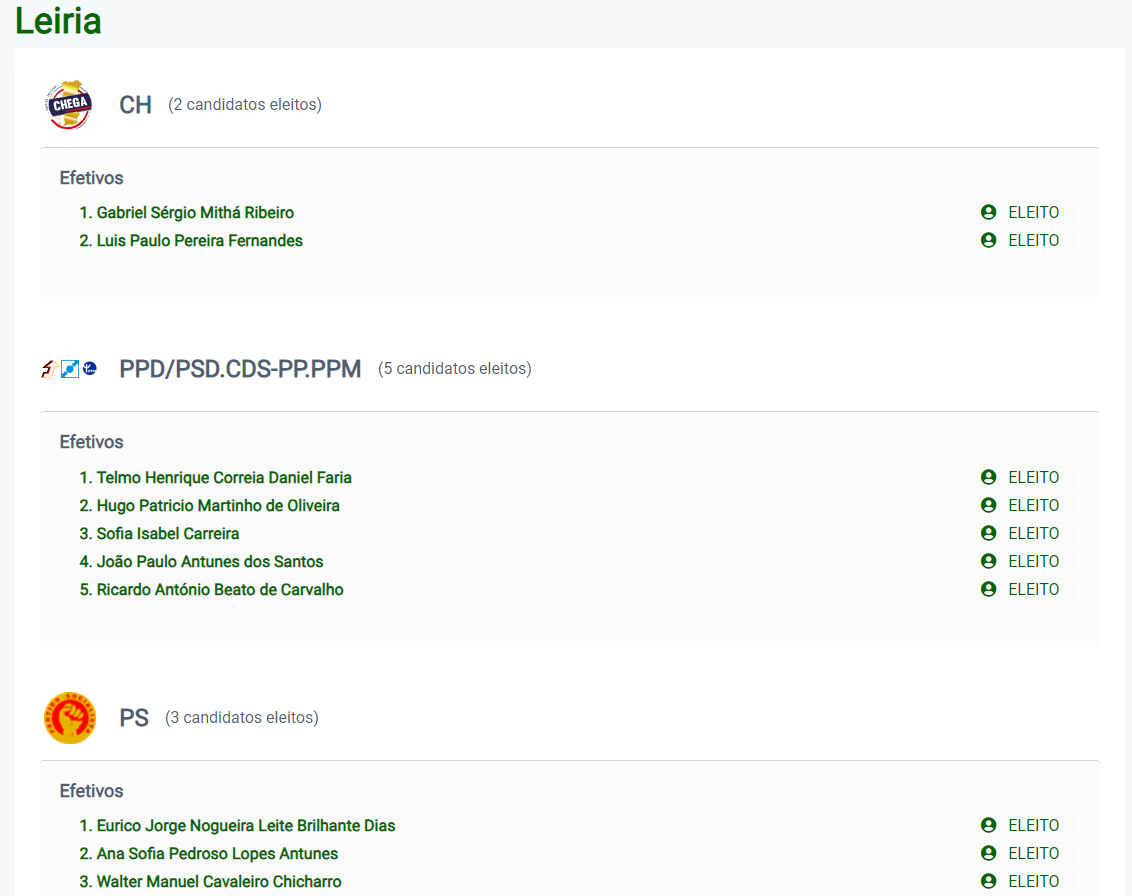Click the CH party name heading
Image resolution: width=1132 pixels, height=896 pixels.
click(x=135, y=105)
